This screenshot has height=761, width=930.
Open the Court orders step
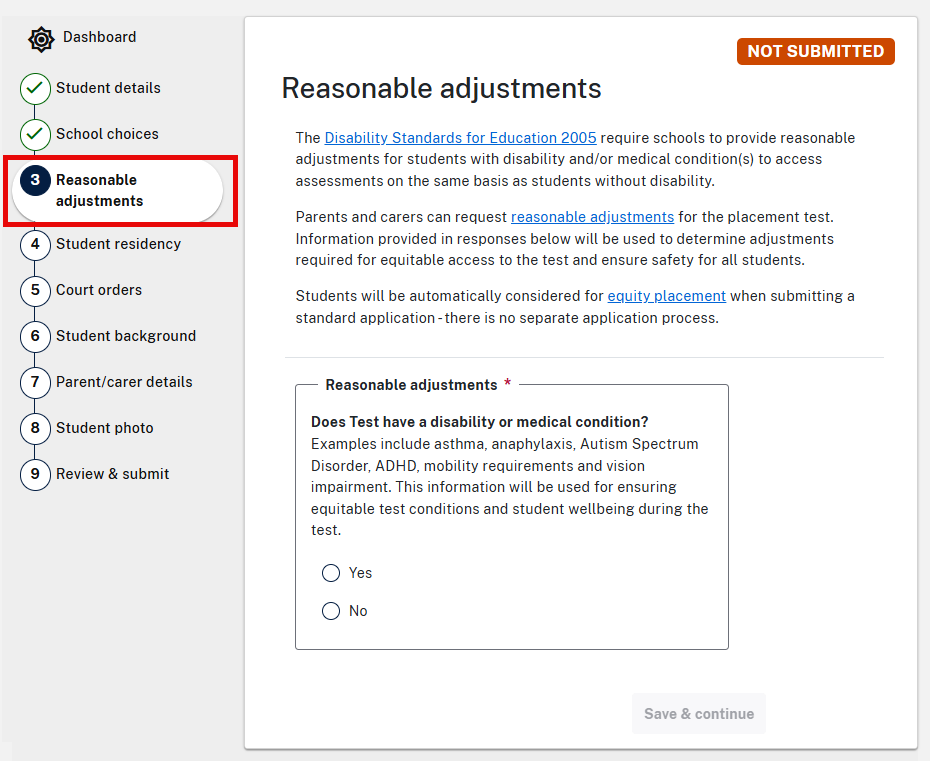point(99,291)
